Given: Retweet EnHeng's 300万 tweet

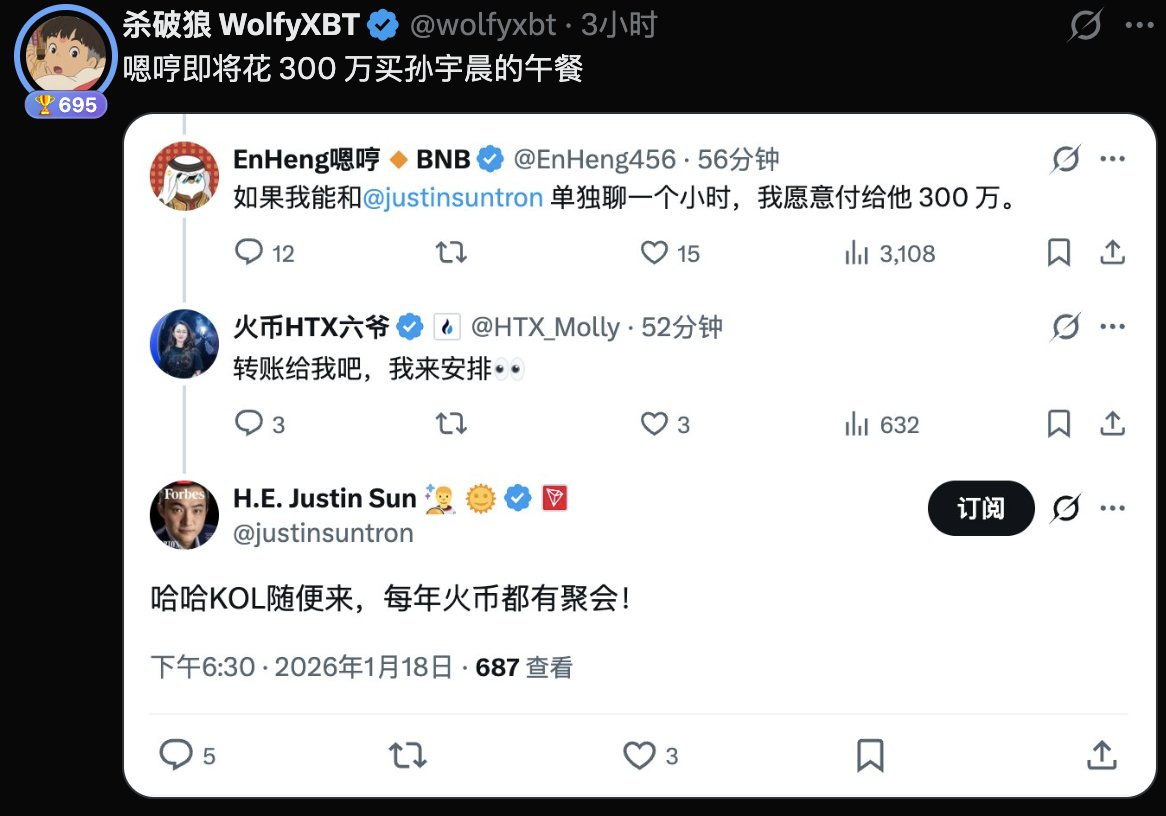Looking at the screenshot, I should click(451, 253).
